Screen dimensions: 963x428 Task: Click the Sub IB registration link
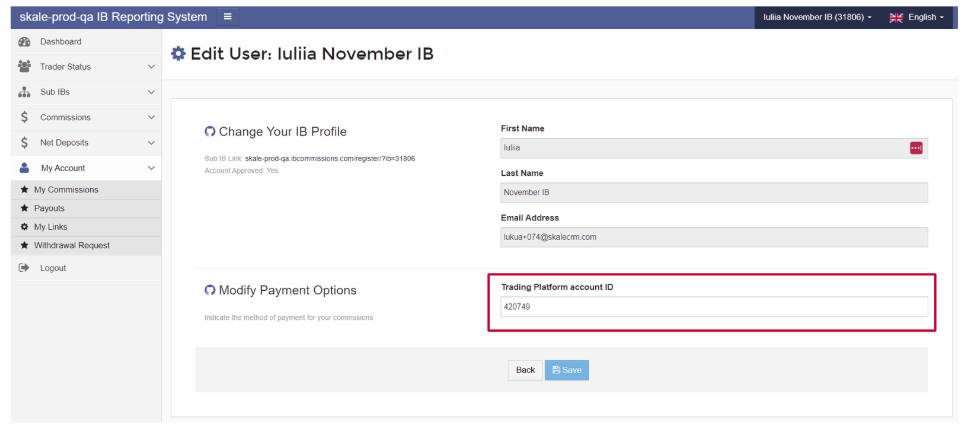(x=329, y=158)
